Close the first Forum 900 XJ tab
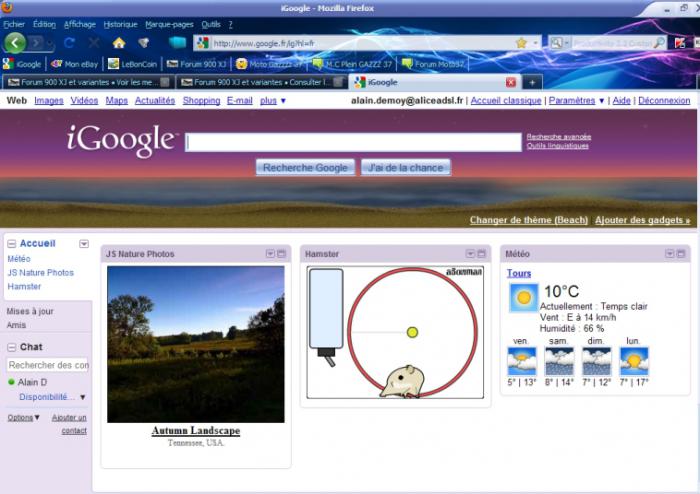Image resolution: width=700 pixels, height=494 pixels. (x=165, y=82)
